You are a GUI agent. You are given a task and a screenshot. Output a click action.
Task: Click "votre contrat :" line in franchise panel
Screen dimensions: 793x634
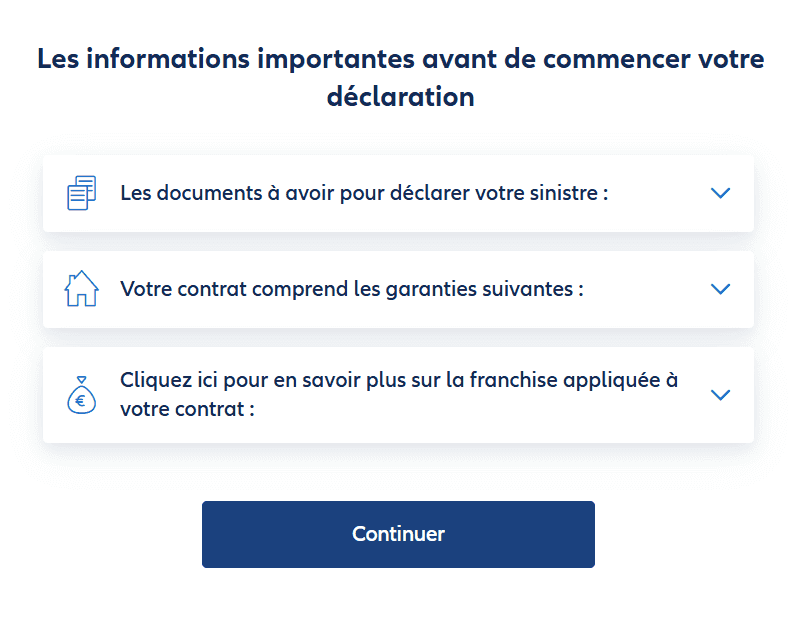click(x=187, y=409)
